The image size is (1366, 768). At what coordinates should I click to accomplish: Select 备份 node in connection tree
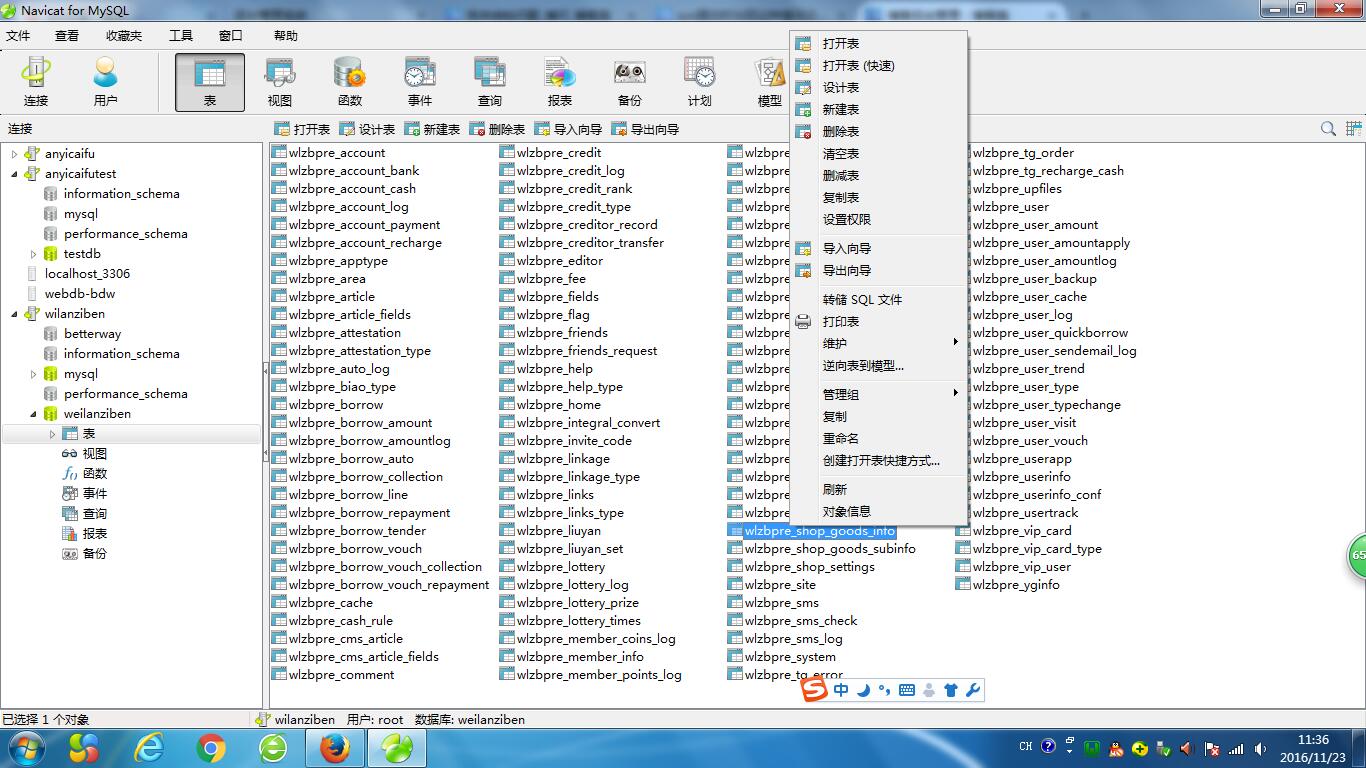95,554
